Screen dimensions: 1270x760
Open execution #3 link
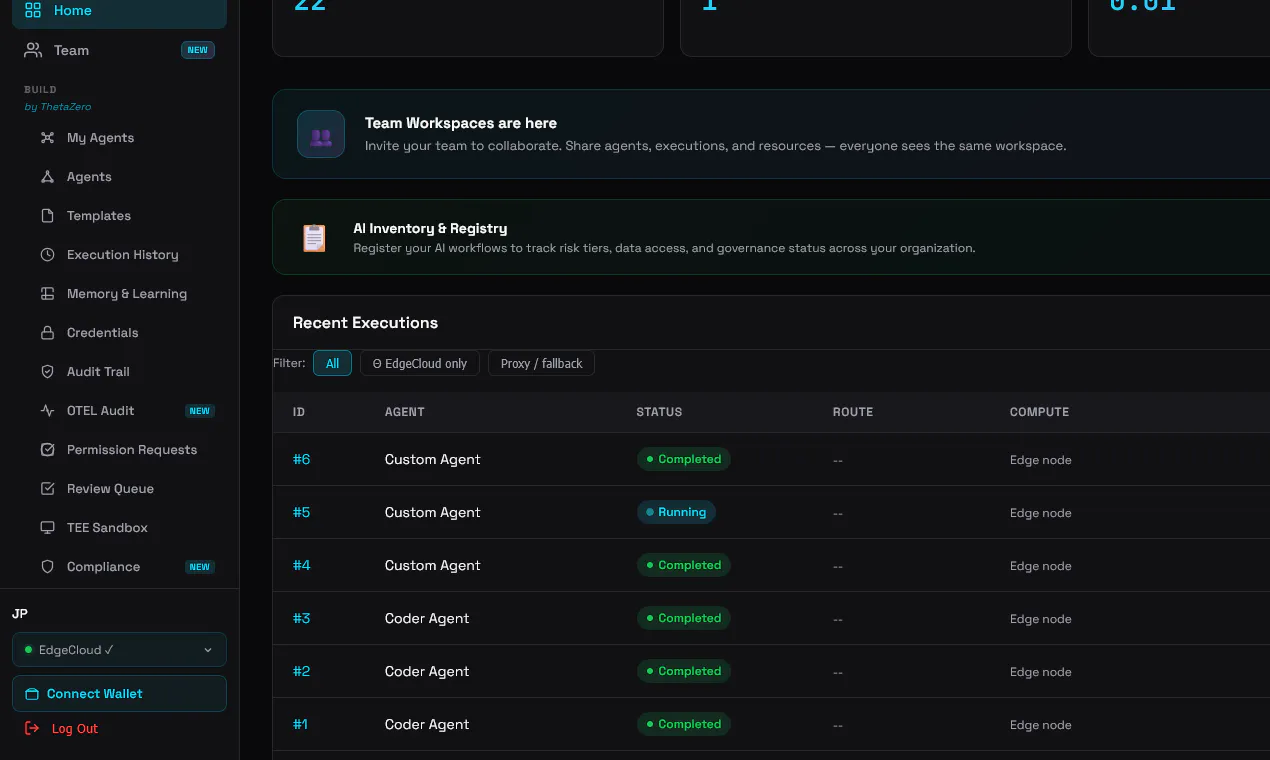point(301,618)
